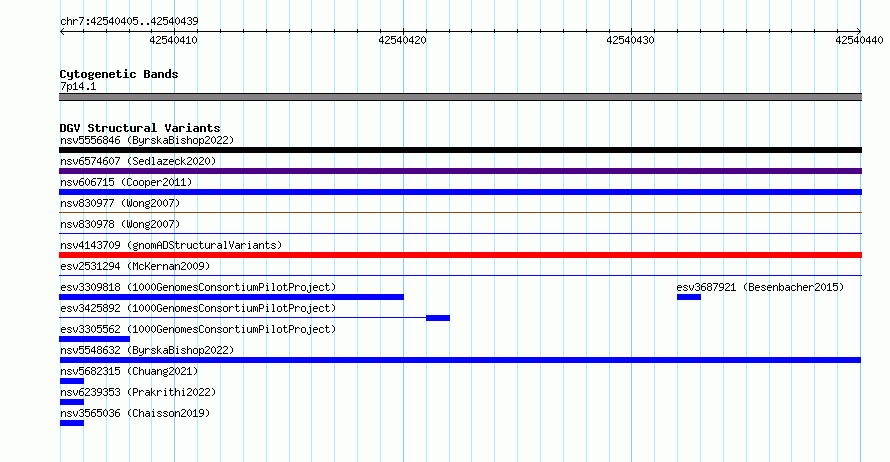Click the small blue esv3687921 bar
Screen dimensions: 890x462
point(689,297)
